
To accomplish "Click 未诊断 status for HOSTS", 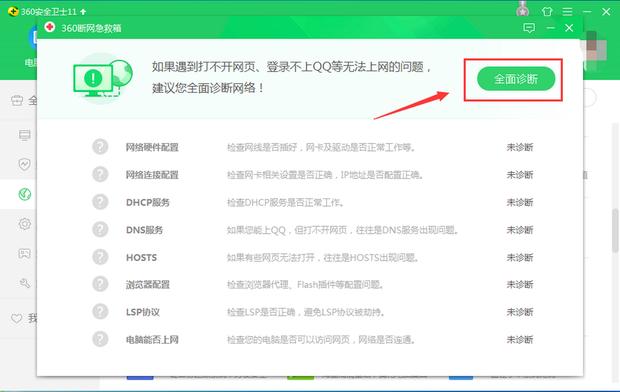I will coord(520,258).
